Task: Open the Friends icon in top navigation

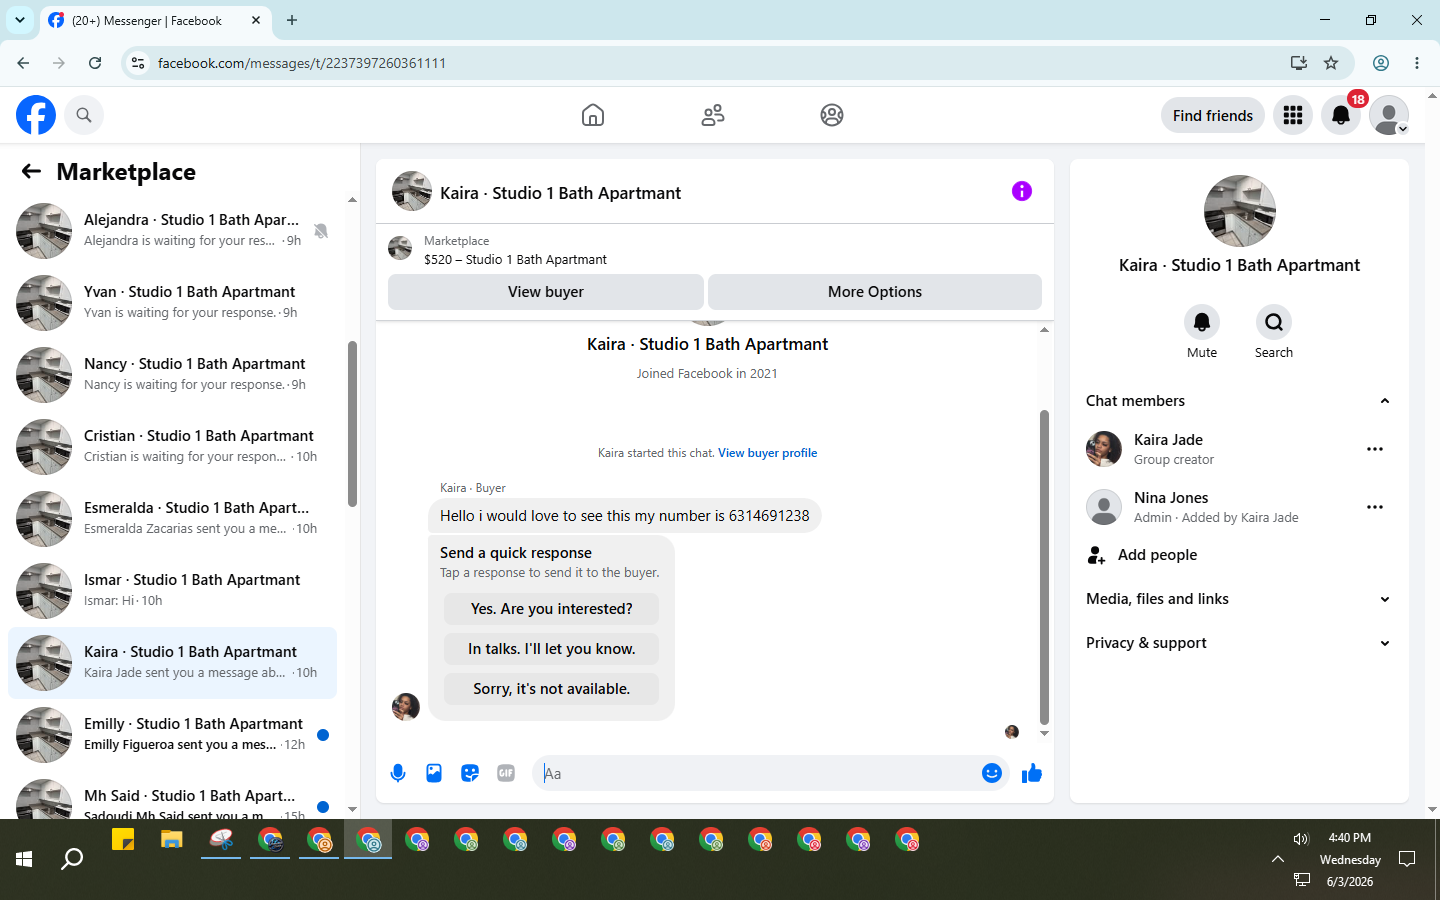Action: click(x=713, y=115)
